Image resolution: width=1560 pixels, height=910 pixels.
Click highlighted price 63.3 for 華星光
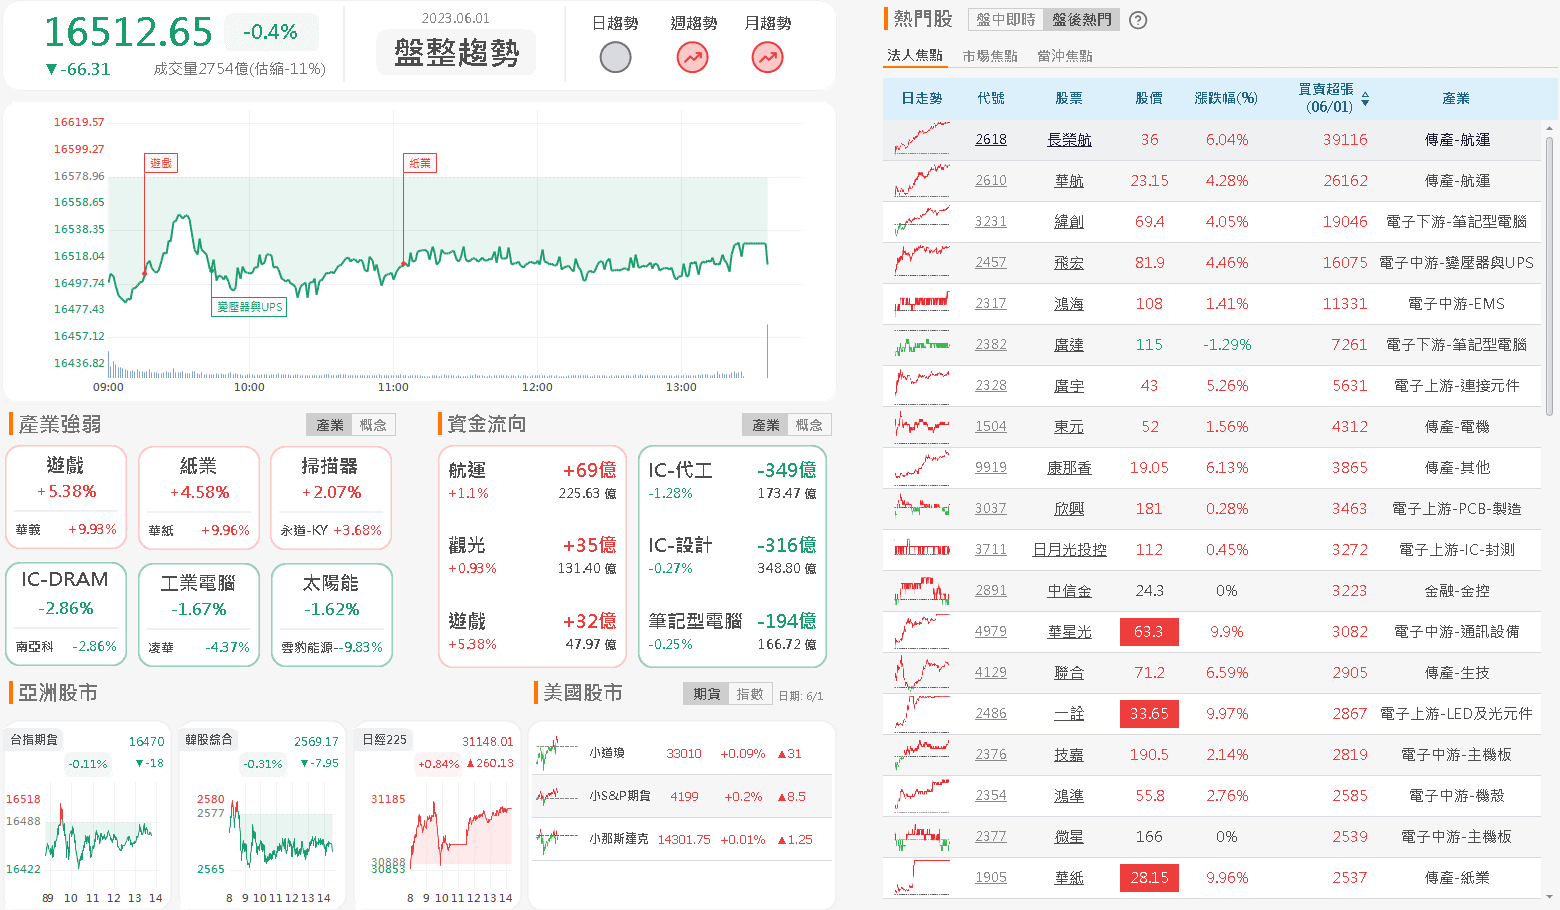click(x=1149, y=632)
